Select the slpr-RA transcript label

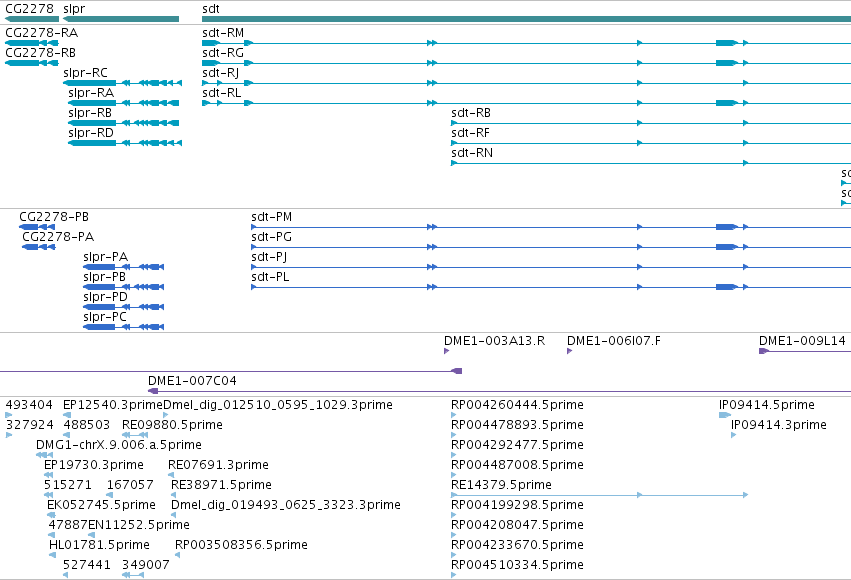coord(91,93)
